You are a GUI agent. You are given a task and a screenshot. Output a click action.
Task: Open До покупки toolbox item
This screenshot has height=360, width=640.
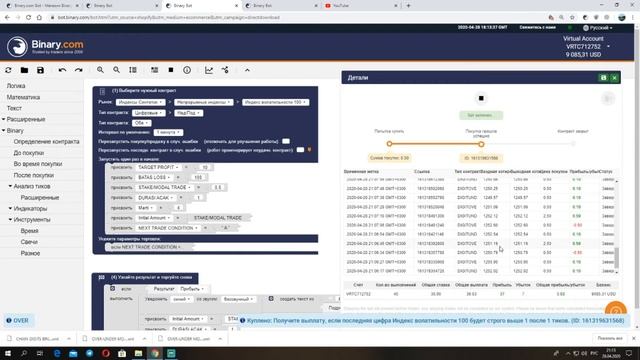pos(29,153)
